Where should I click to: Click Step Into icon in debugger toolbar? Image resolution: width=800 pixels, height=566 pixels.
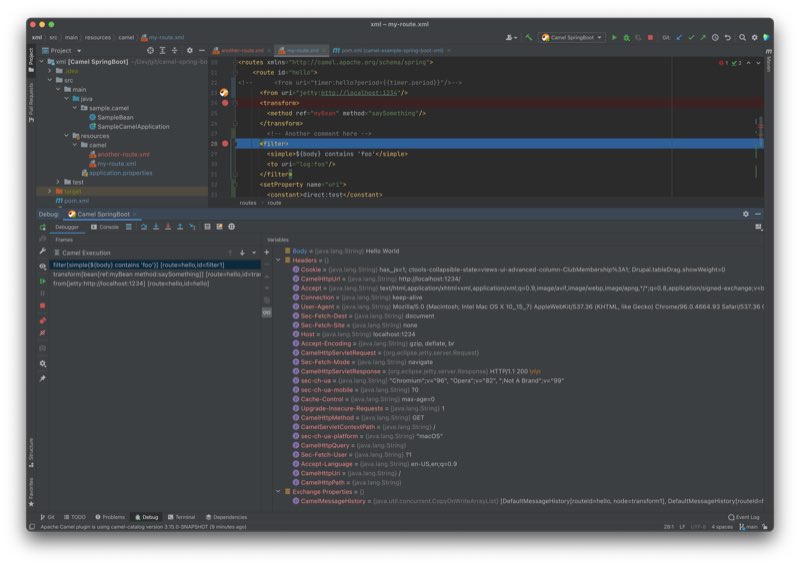[156, 227]
